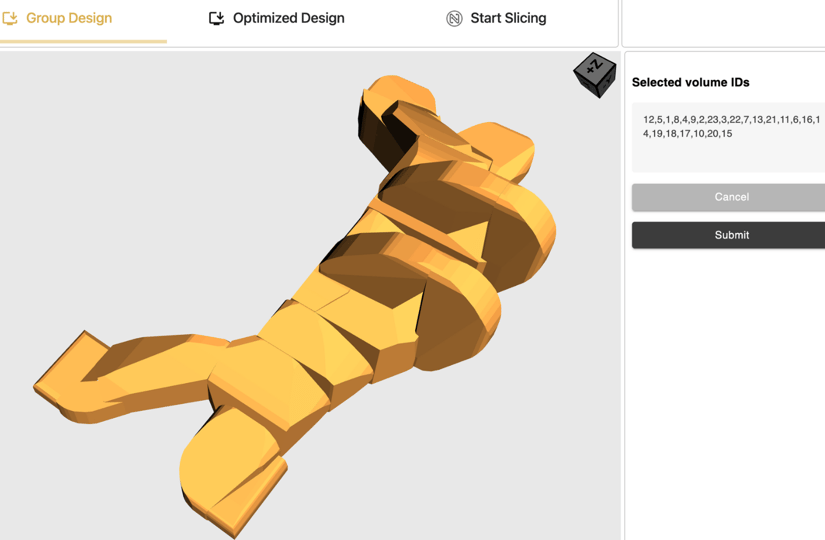Viewport: 825px width, 540px height.
Task: Click the Optimized Design icon
Action: point(216,18)
